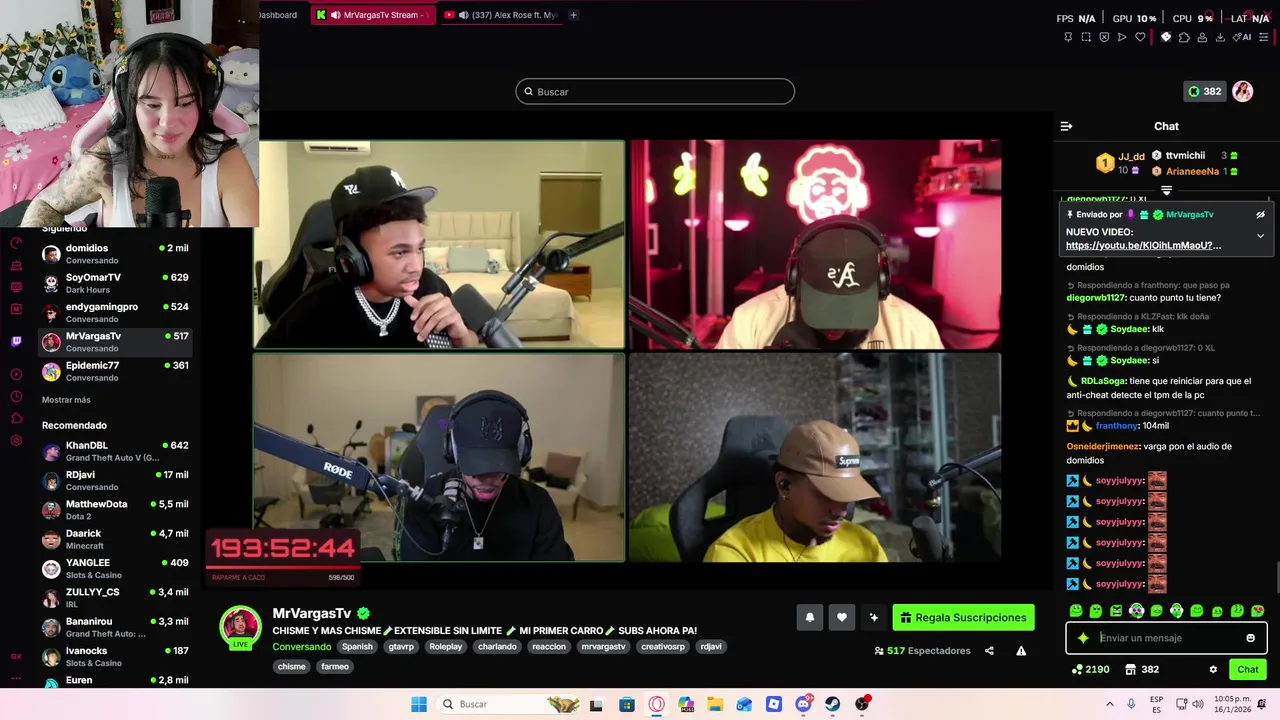
Task: Open the ad blocker shield icon
Action: pos(1104,37)
